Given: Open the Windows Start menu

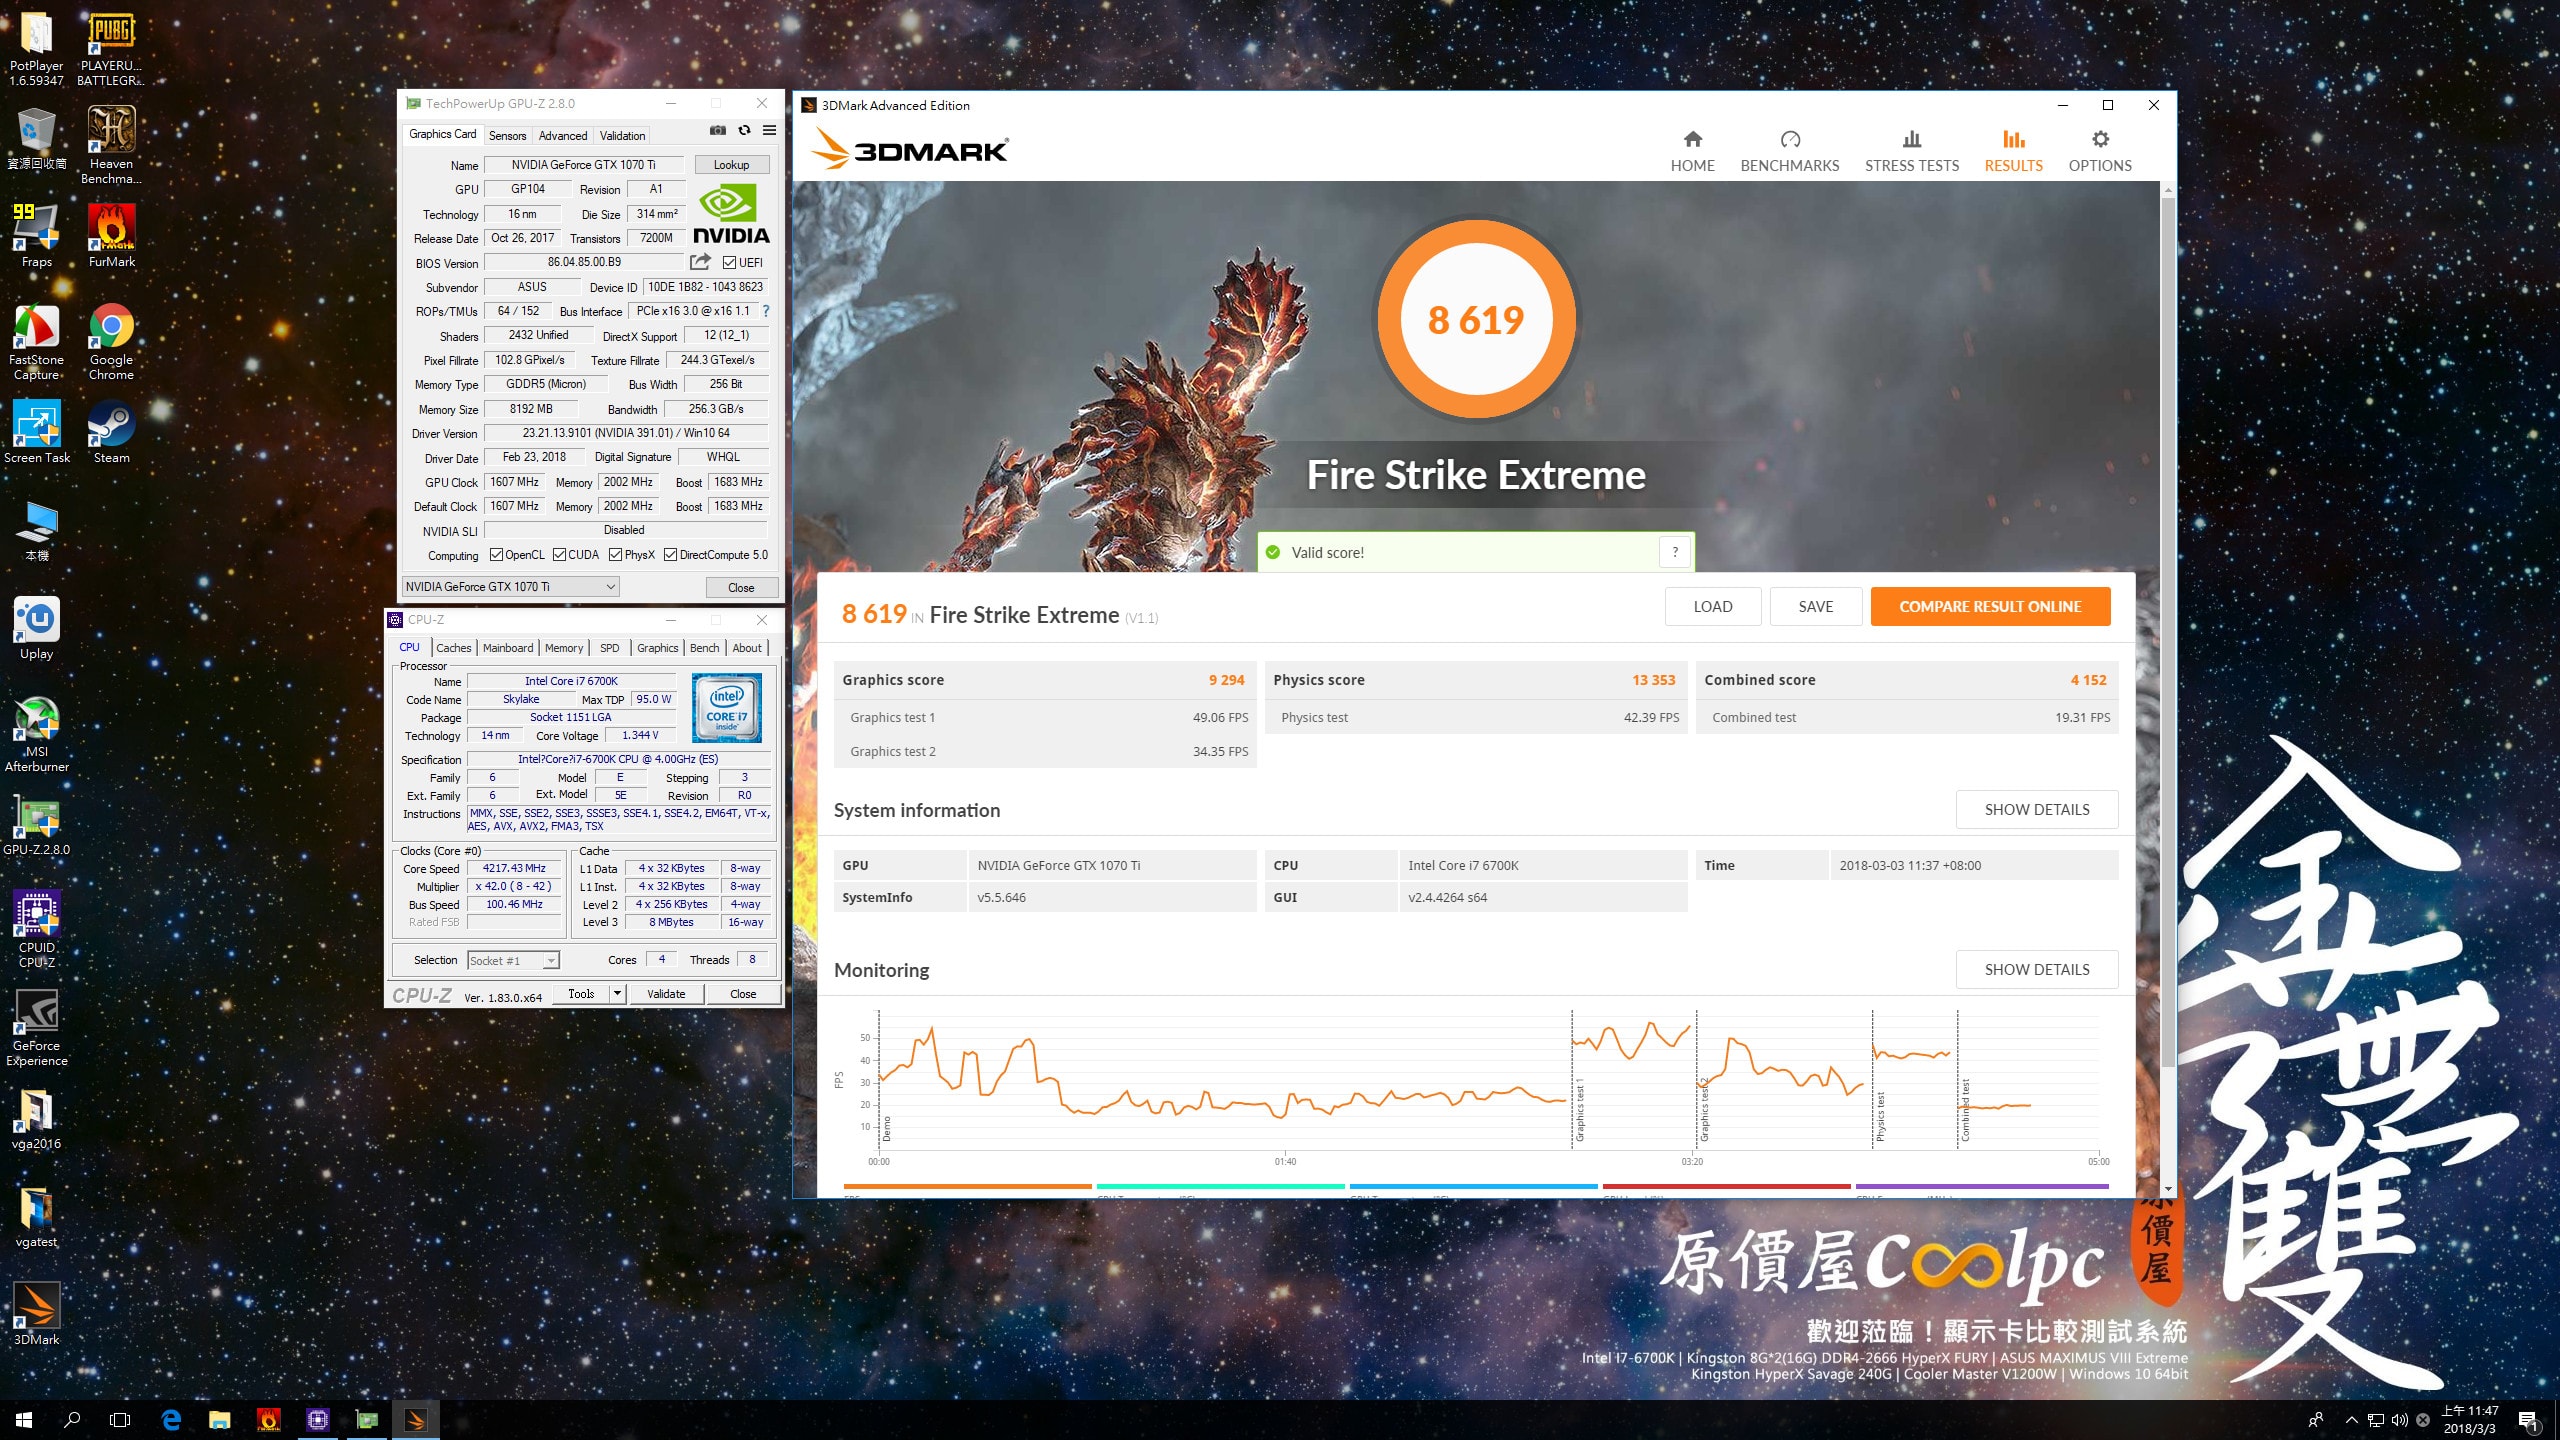Looking at the screenshot, I should tap(24, 1419).
